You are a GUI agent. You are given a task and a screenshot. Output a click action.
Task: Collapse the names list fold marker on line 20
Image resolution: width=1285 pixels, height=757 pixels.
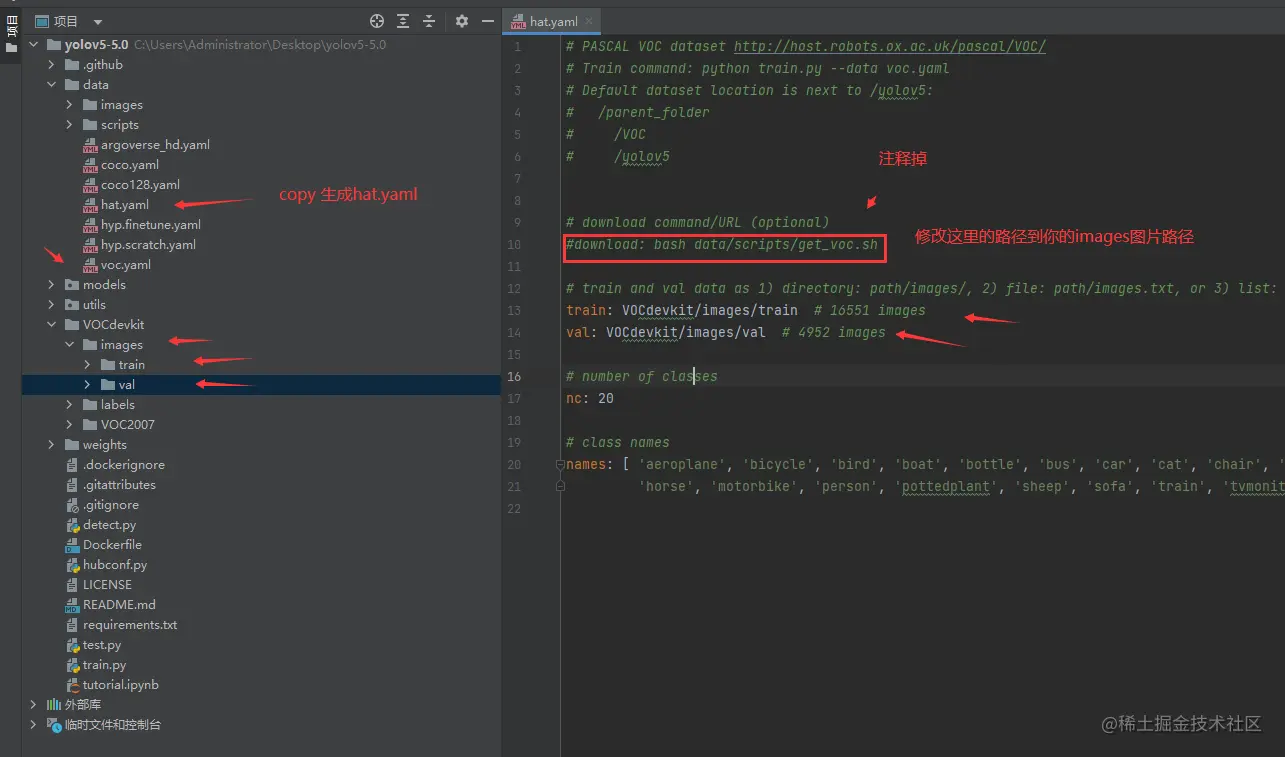point(561,465)
